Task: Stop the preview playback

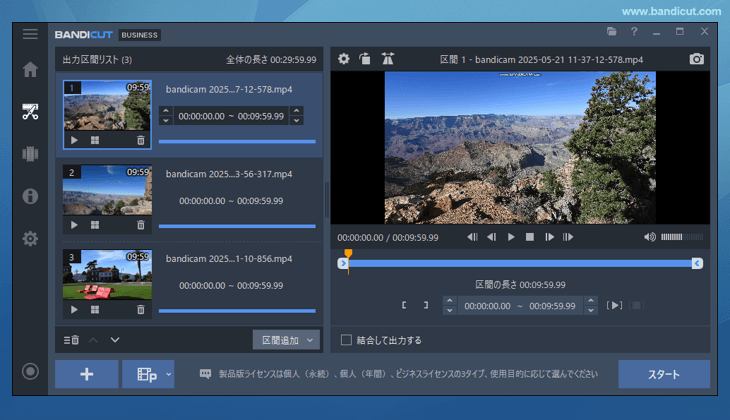Action: 530,237
